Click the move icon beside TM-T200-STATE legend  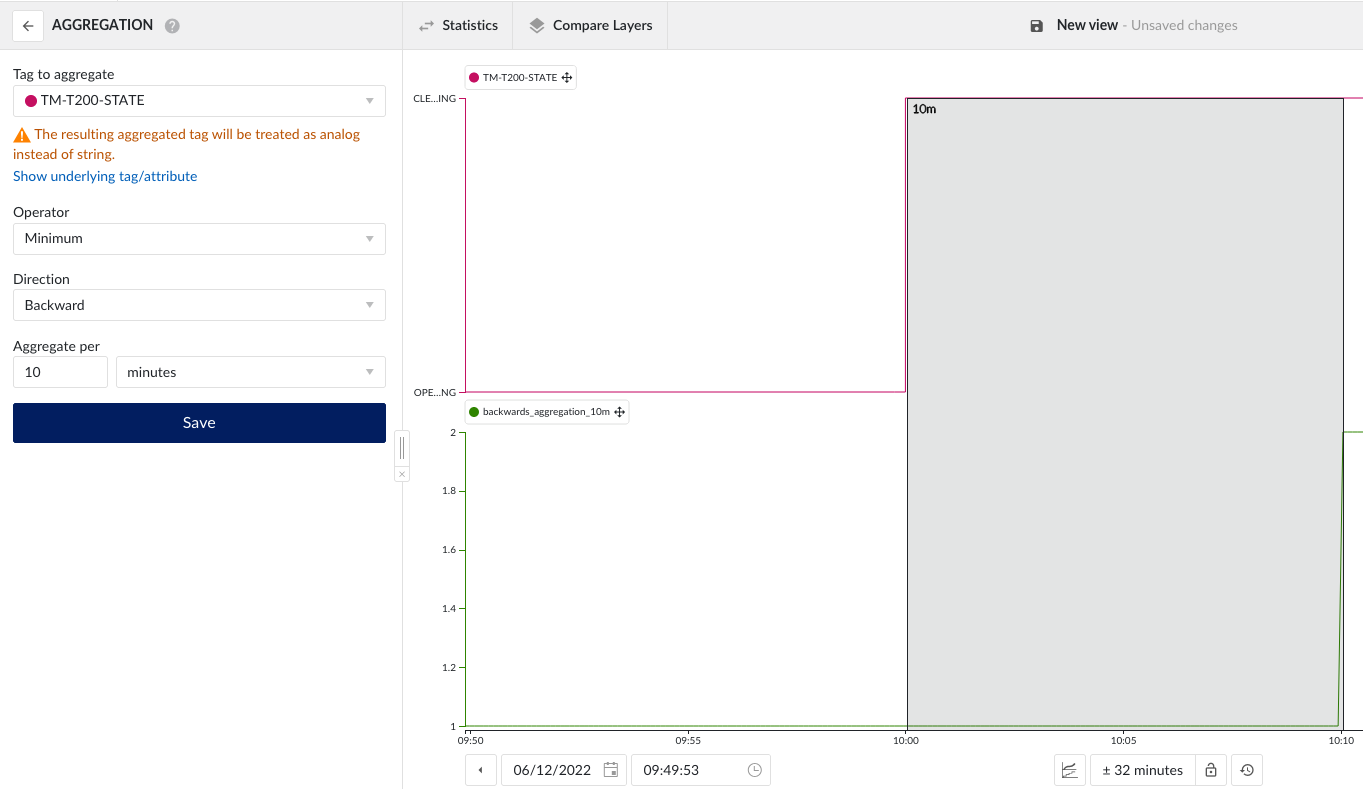[567, 77]
